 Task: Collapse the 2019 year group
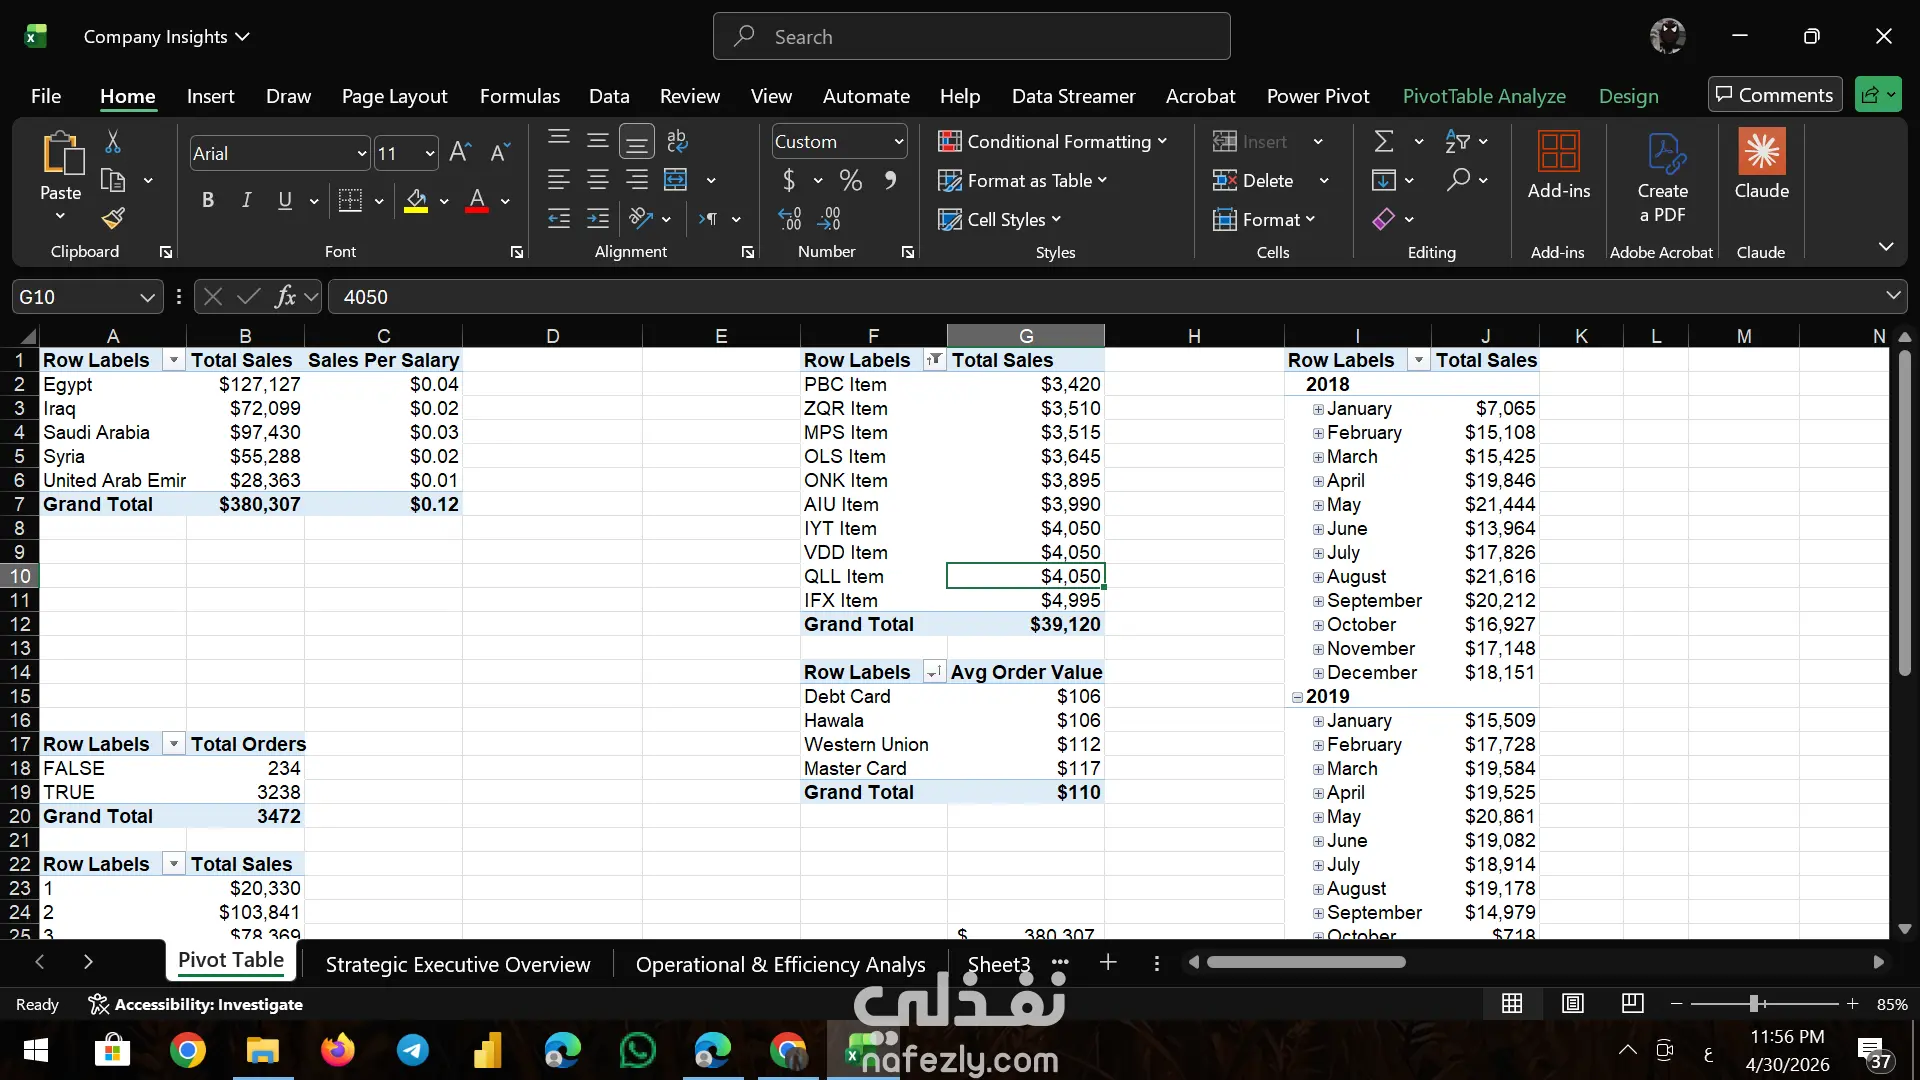1297,697
